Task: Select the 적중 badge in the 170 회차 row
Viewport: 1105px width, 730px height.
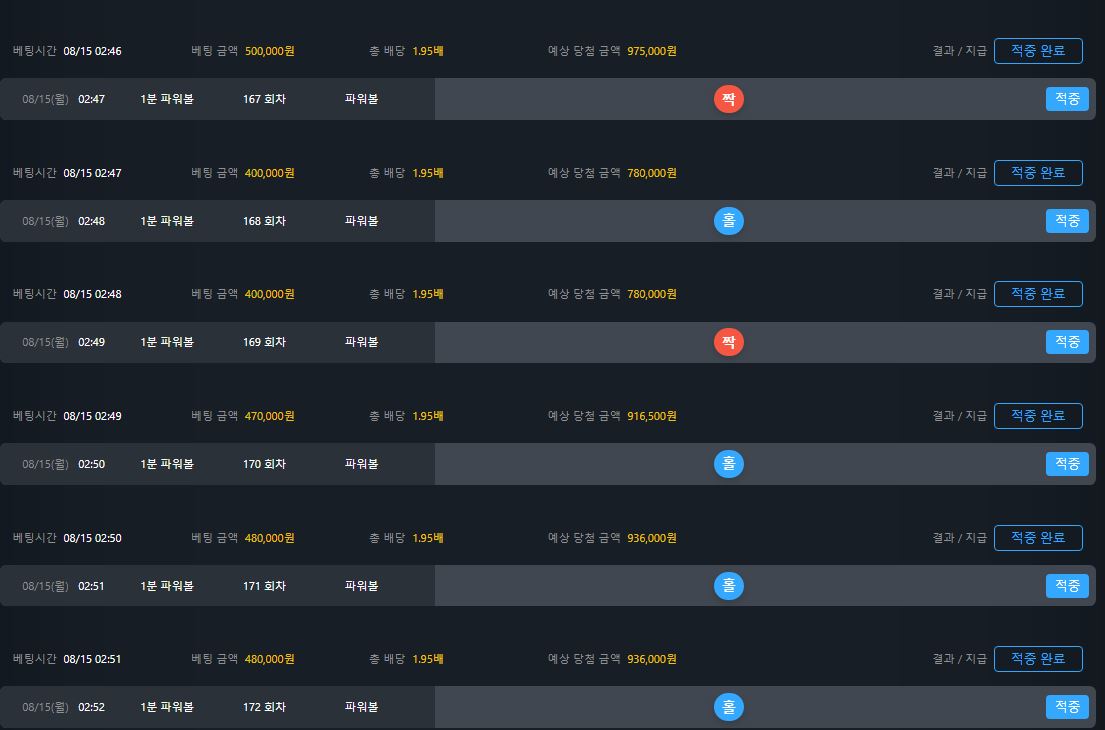Action: [1067, 464]
